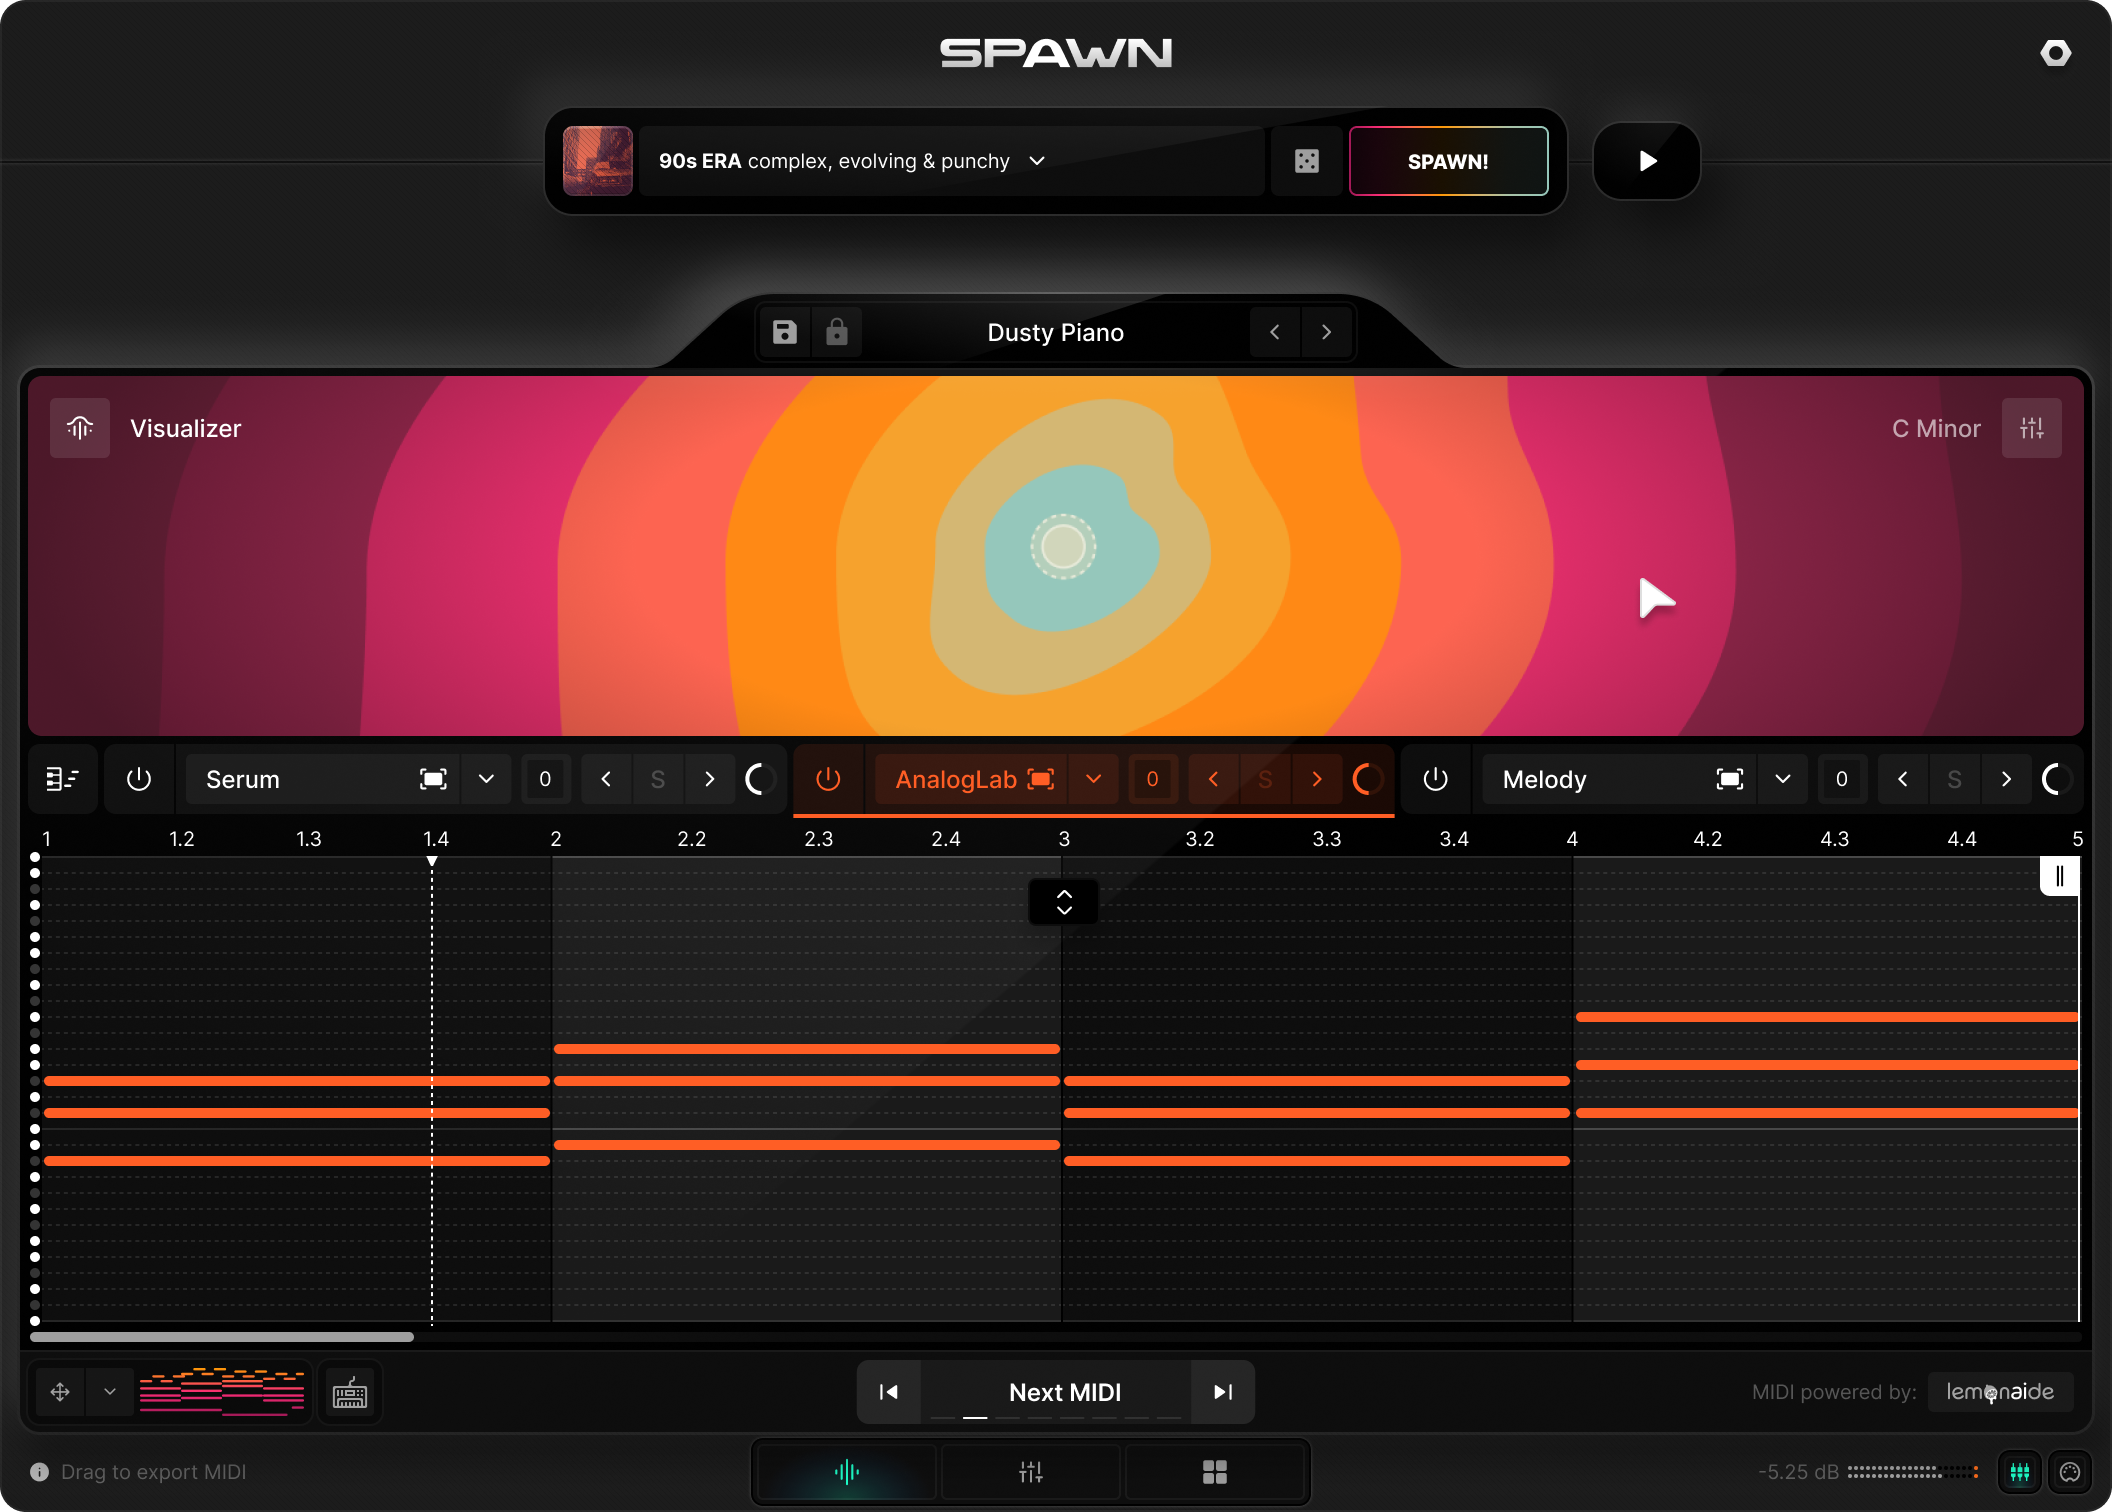Screen dimensions: 2112x1512
Task: Go to next preset arrow
Action: click(1327, 332)
